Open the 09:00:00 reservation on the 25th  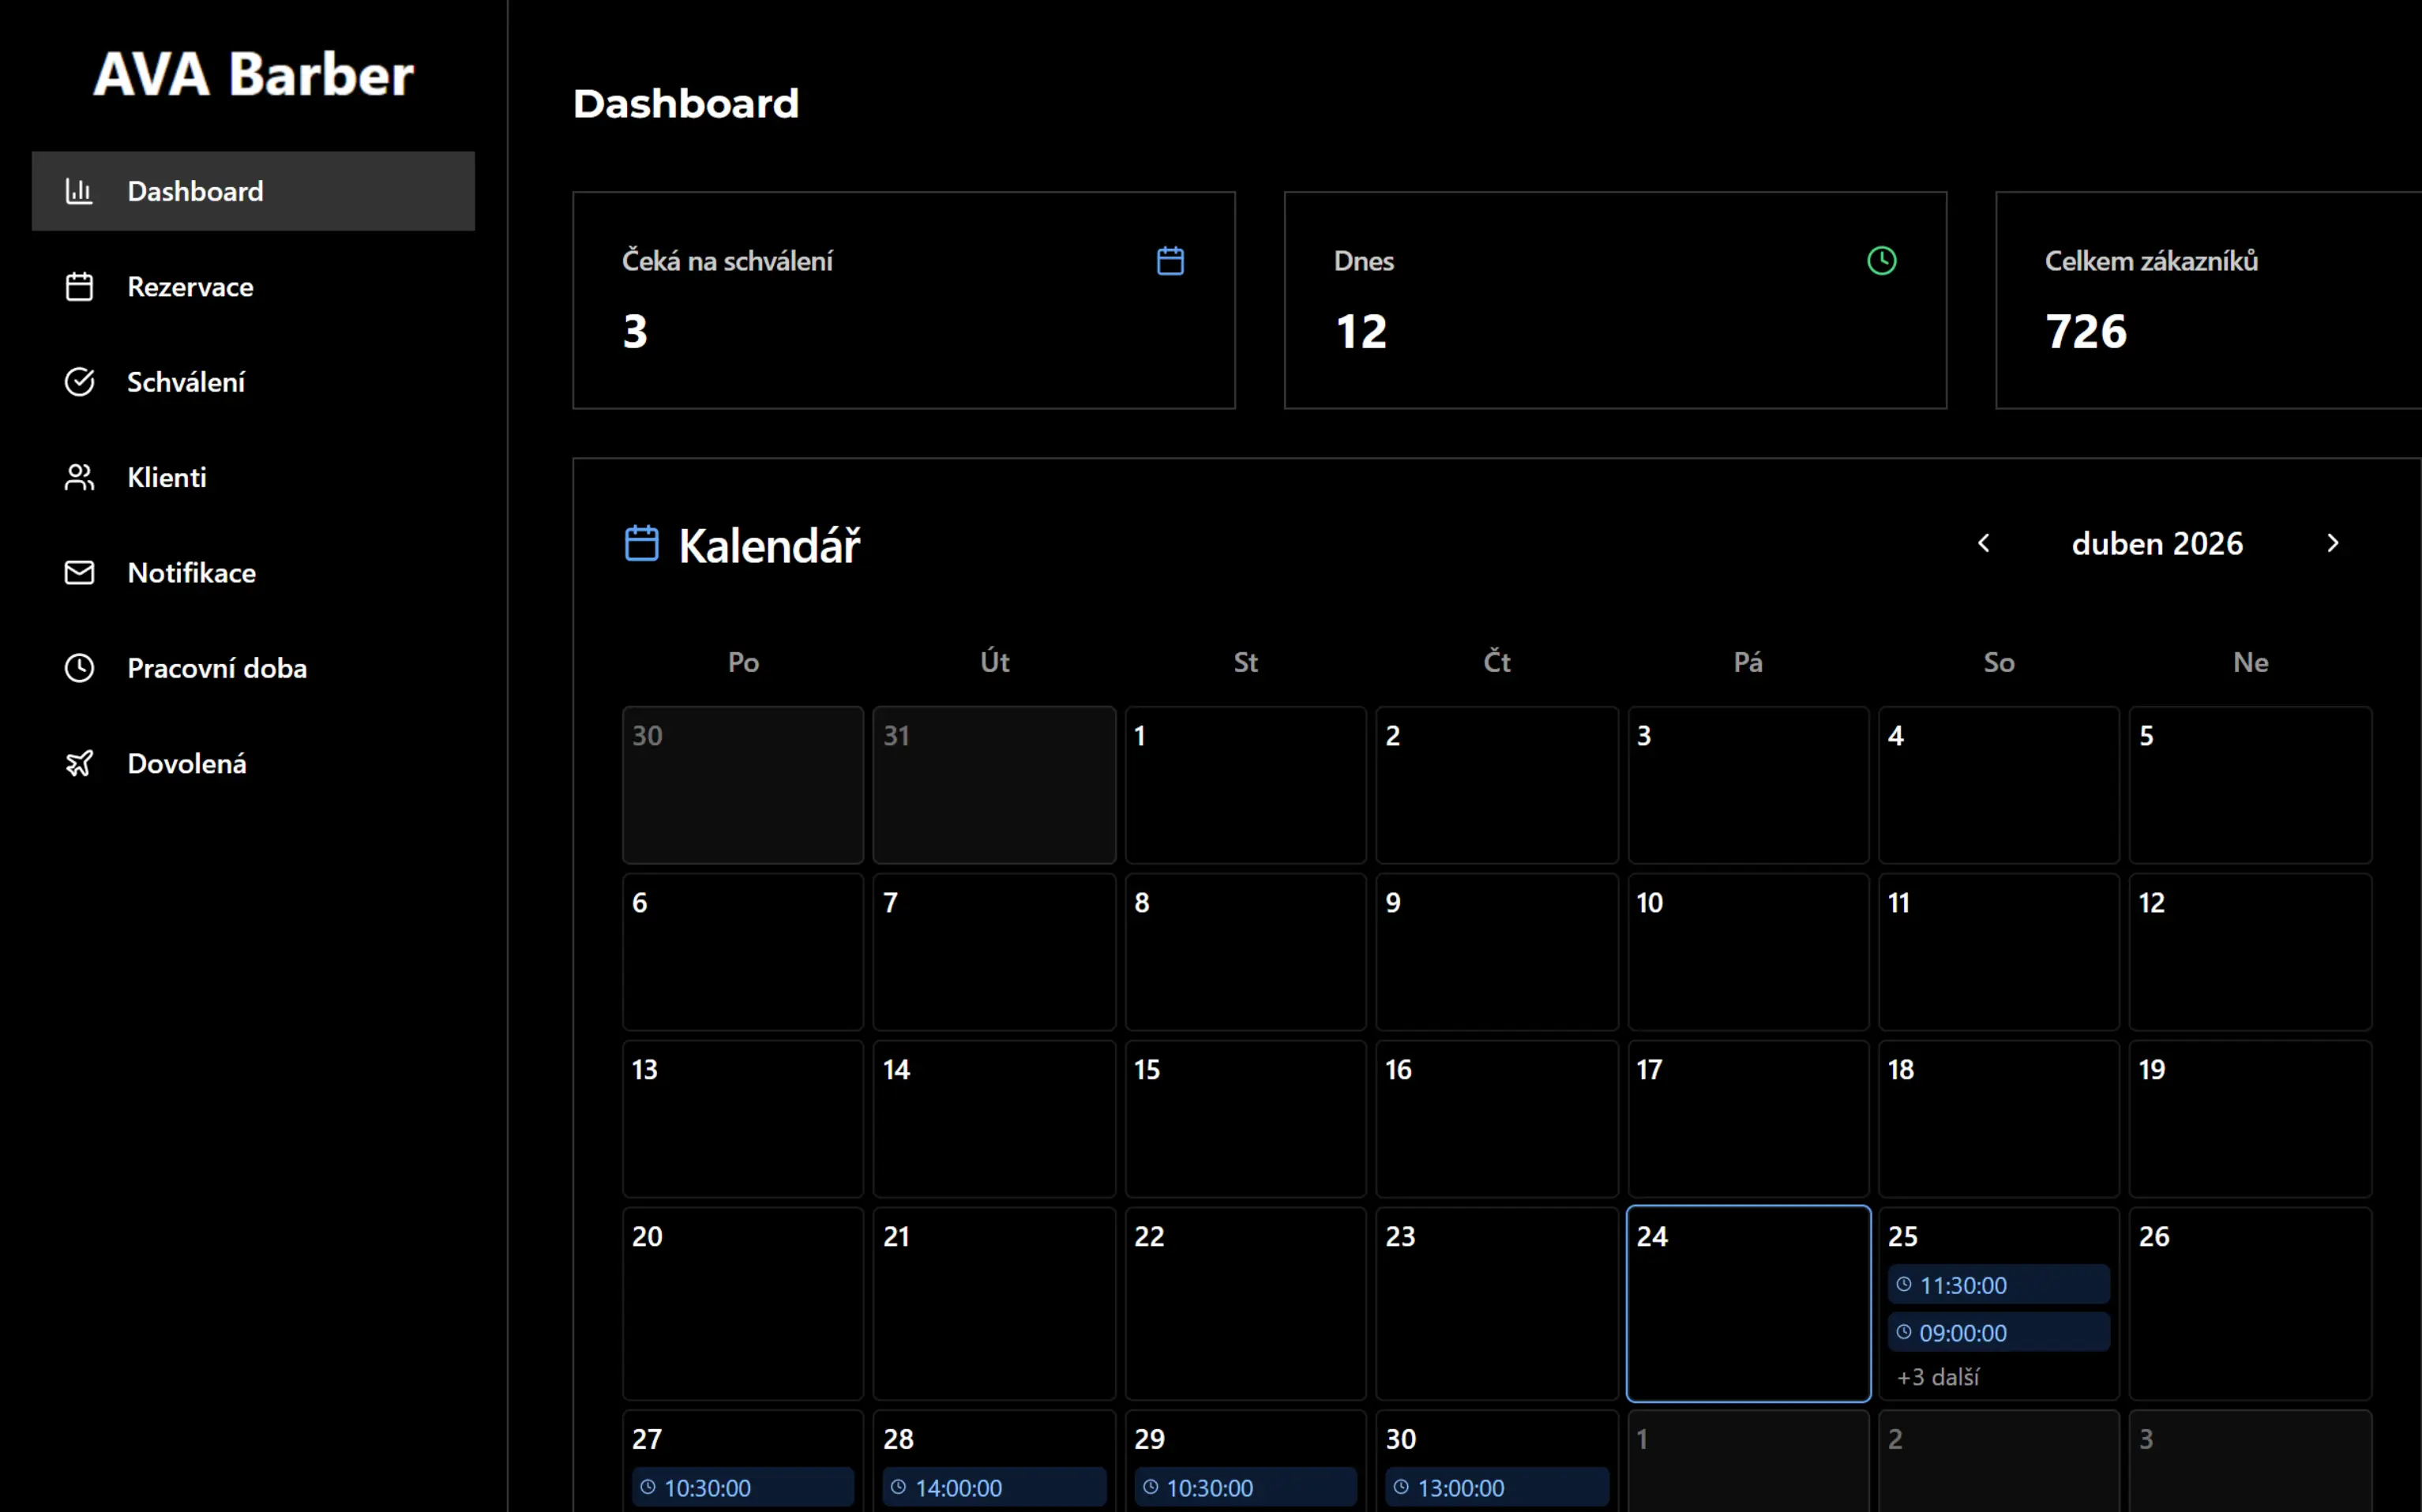pyautogui.click(x=1998, y=1333)
